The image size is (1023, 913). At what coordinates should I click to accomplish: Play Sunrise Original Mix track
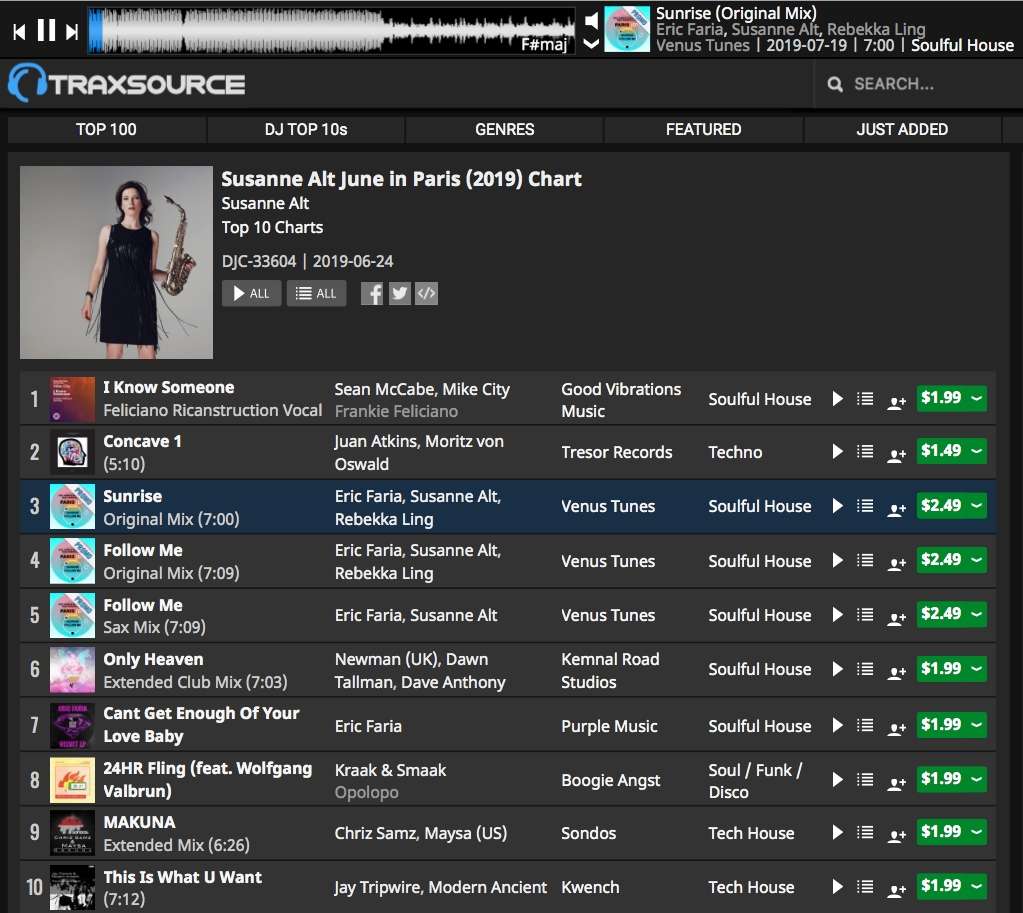[x=838, y=506]
